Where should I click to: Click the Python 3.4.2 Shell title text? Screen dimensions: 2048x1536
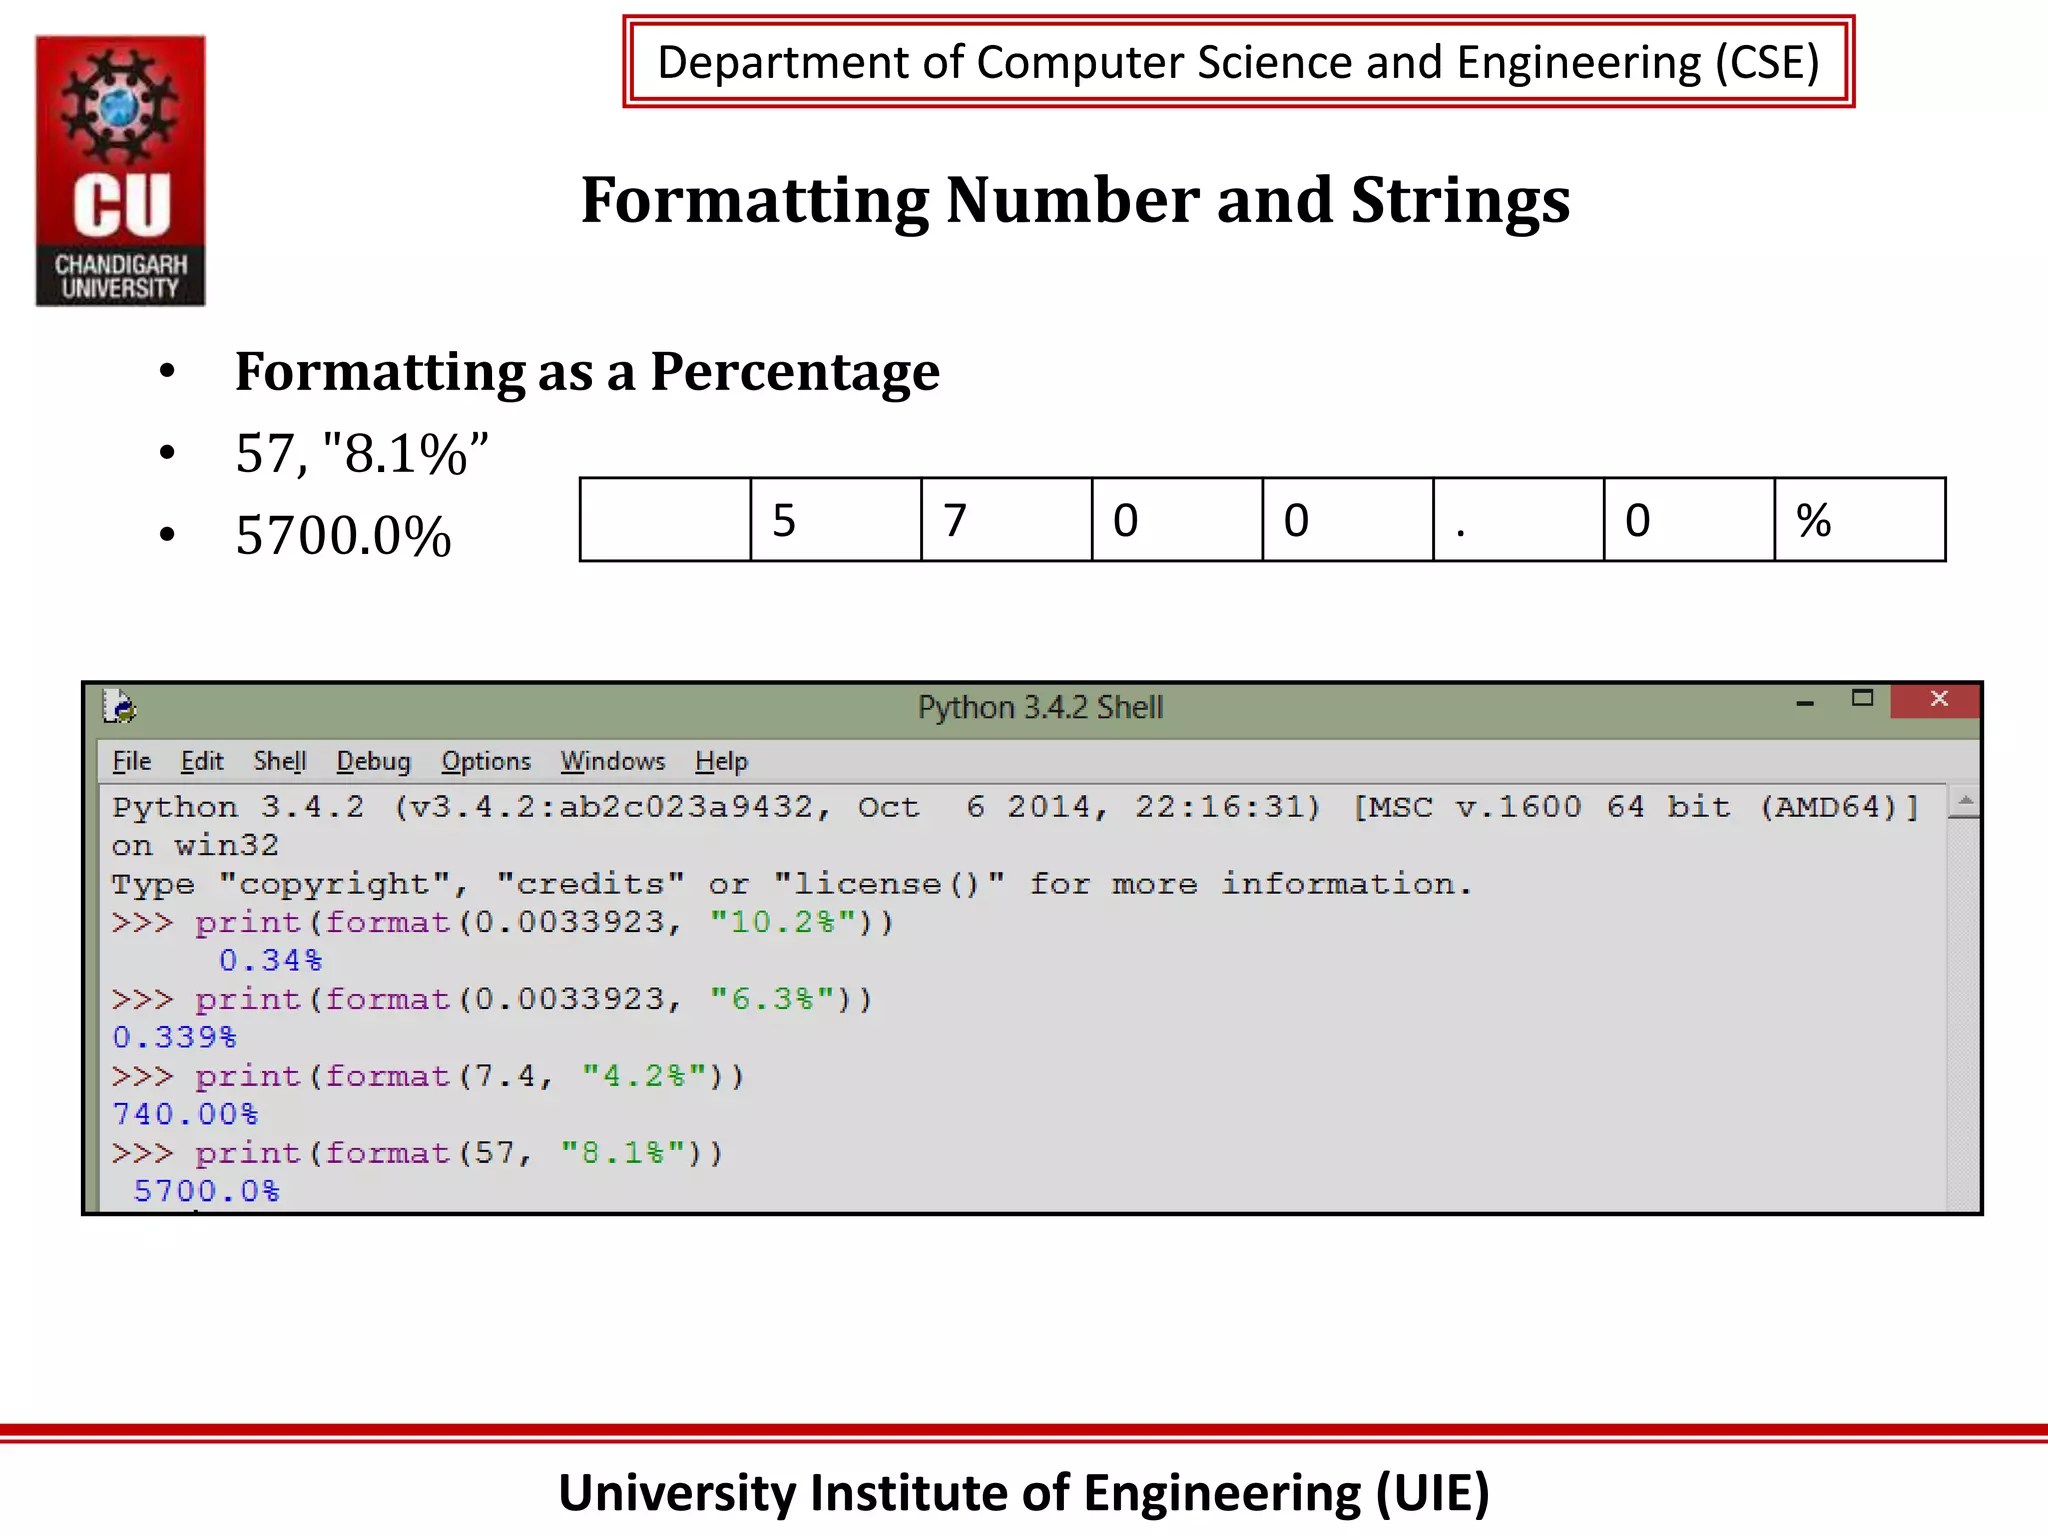coord(1040,707)
